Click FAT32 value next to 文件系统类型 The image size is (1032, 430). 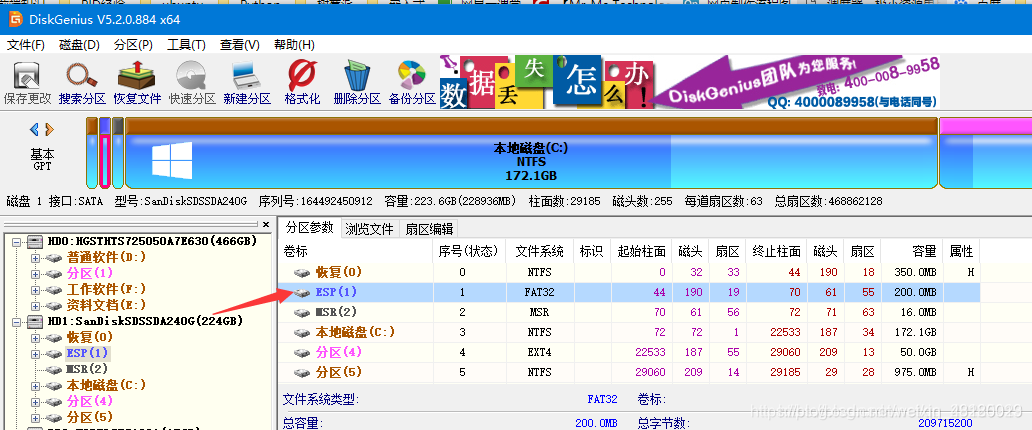pos(602,400)
